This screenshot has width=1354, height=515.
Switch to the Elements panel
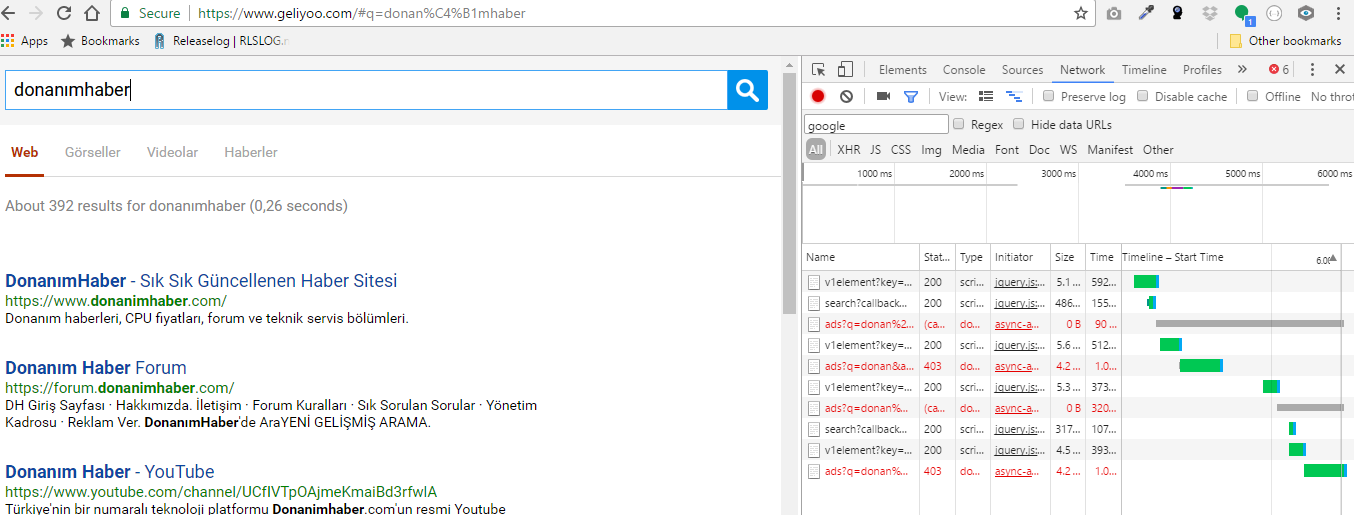tap(903, 70)
